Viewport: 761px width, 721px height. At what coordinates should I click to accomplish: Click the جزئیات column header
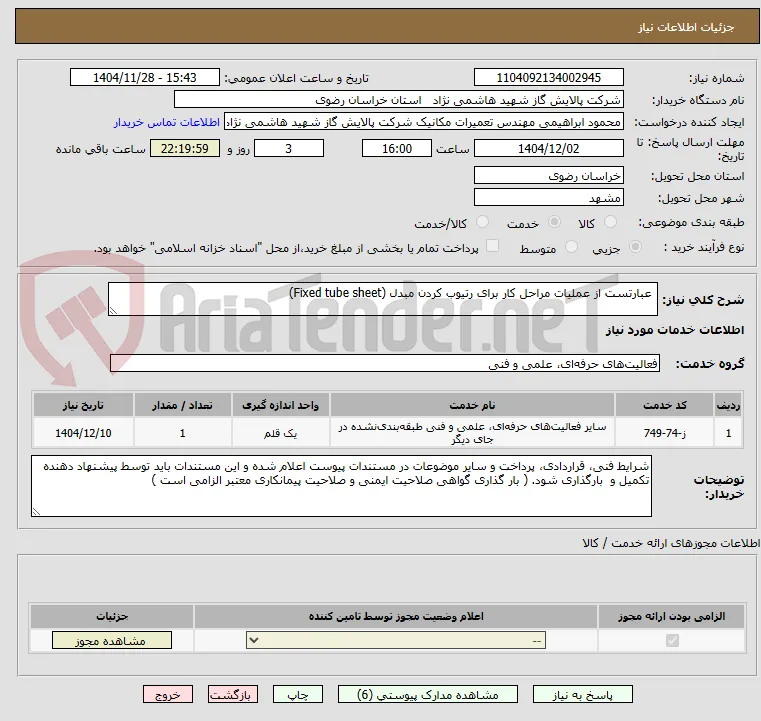112,616
